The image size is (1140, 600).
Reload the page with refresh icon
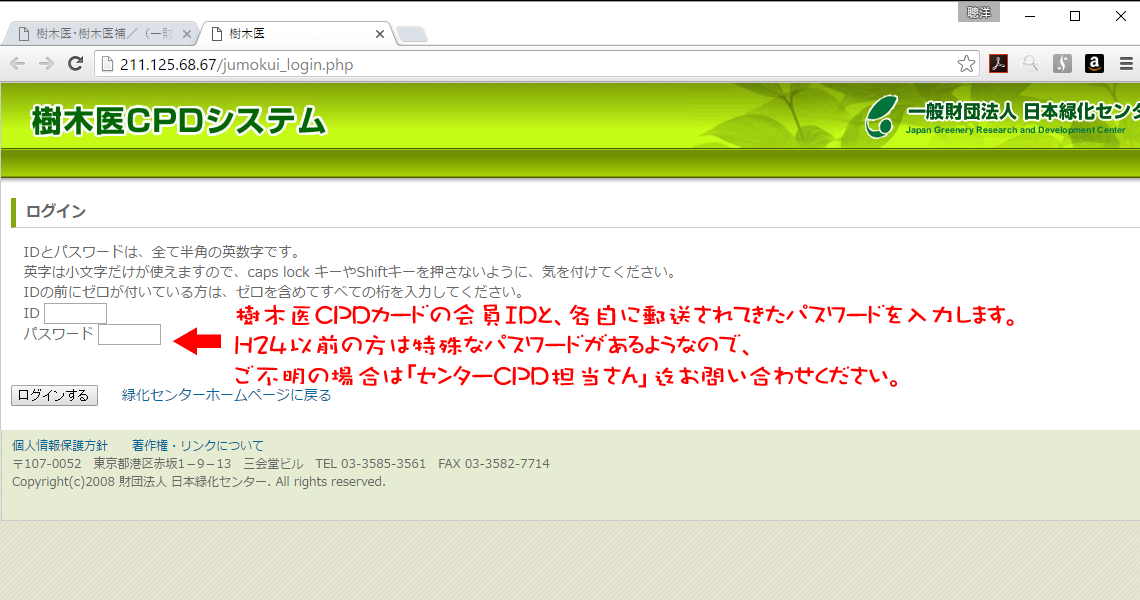(x=76, y=64)
